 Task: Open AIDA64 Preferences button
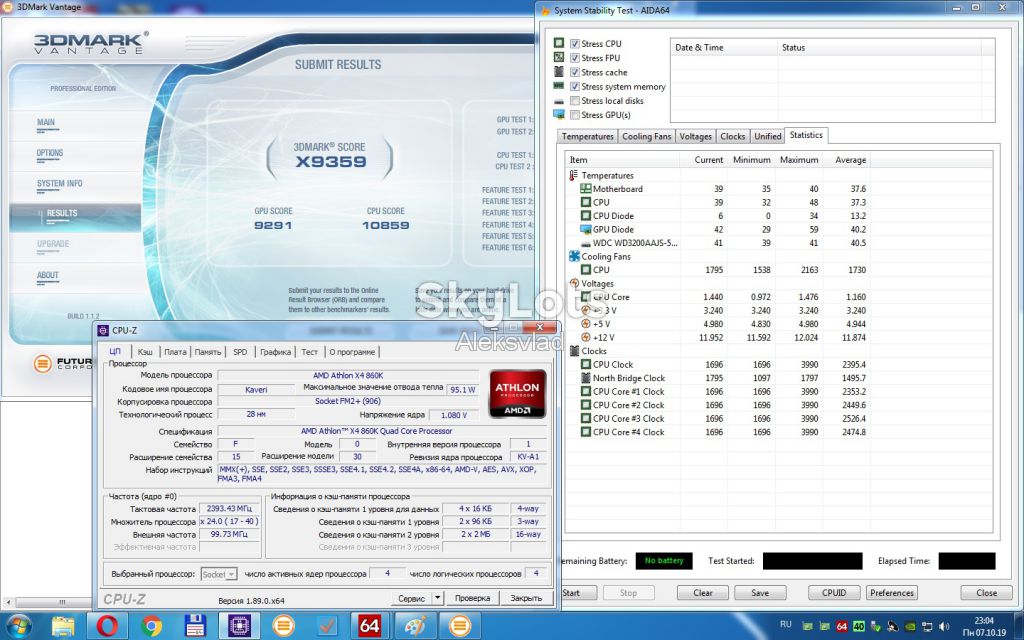pyautogui.click(x=891, y=593)
